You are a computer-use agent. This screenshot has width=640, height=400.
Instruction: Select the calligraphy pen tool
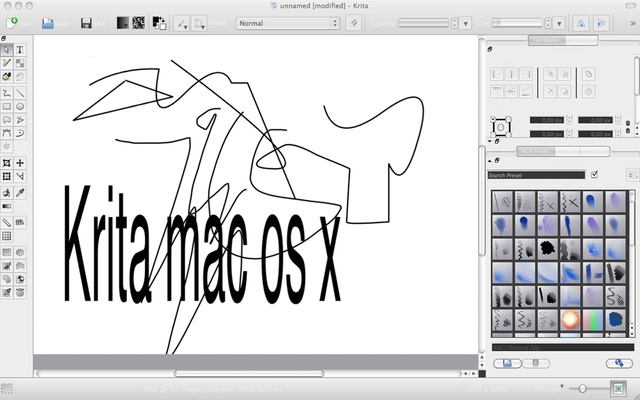(7, 63)
